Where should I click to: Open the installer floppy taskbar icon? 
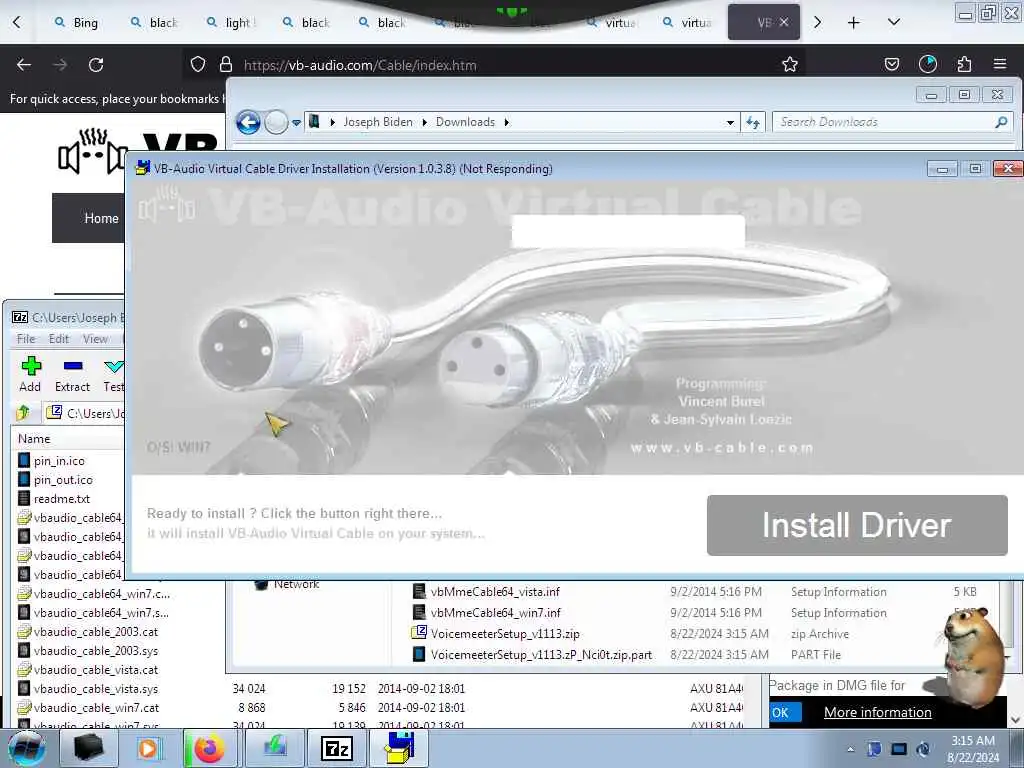pos(400,748)
